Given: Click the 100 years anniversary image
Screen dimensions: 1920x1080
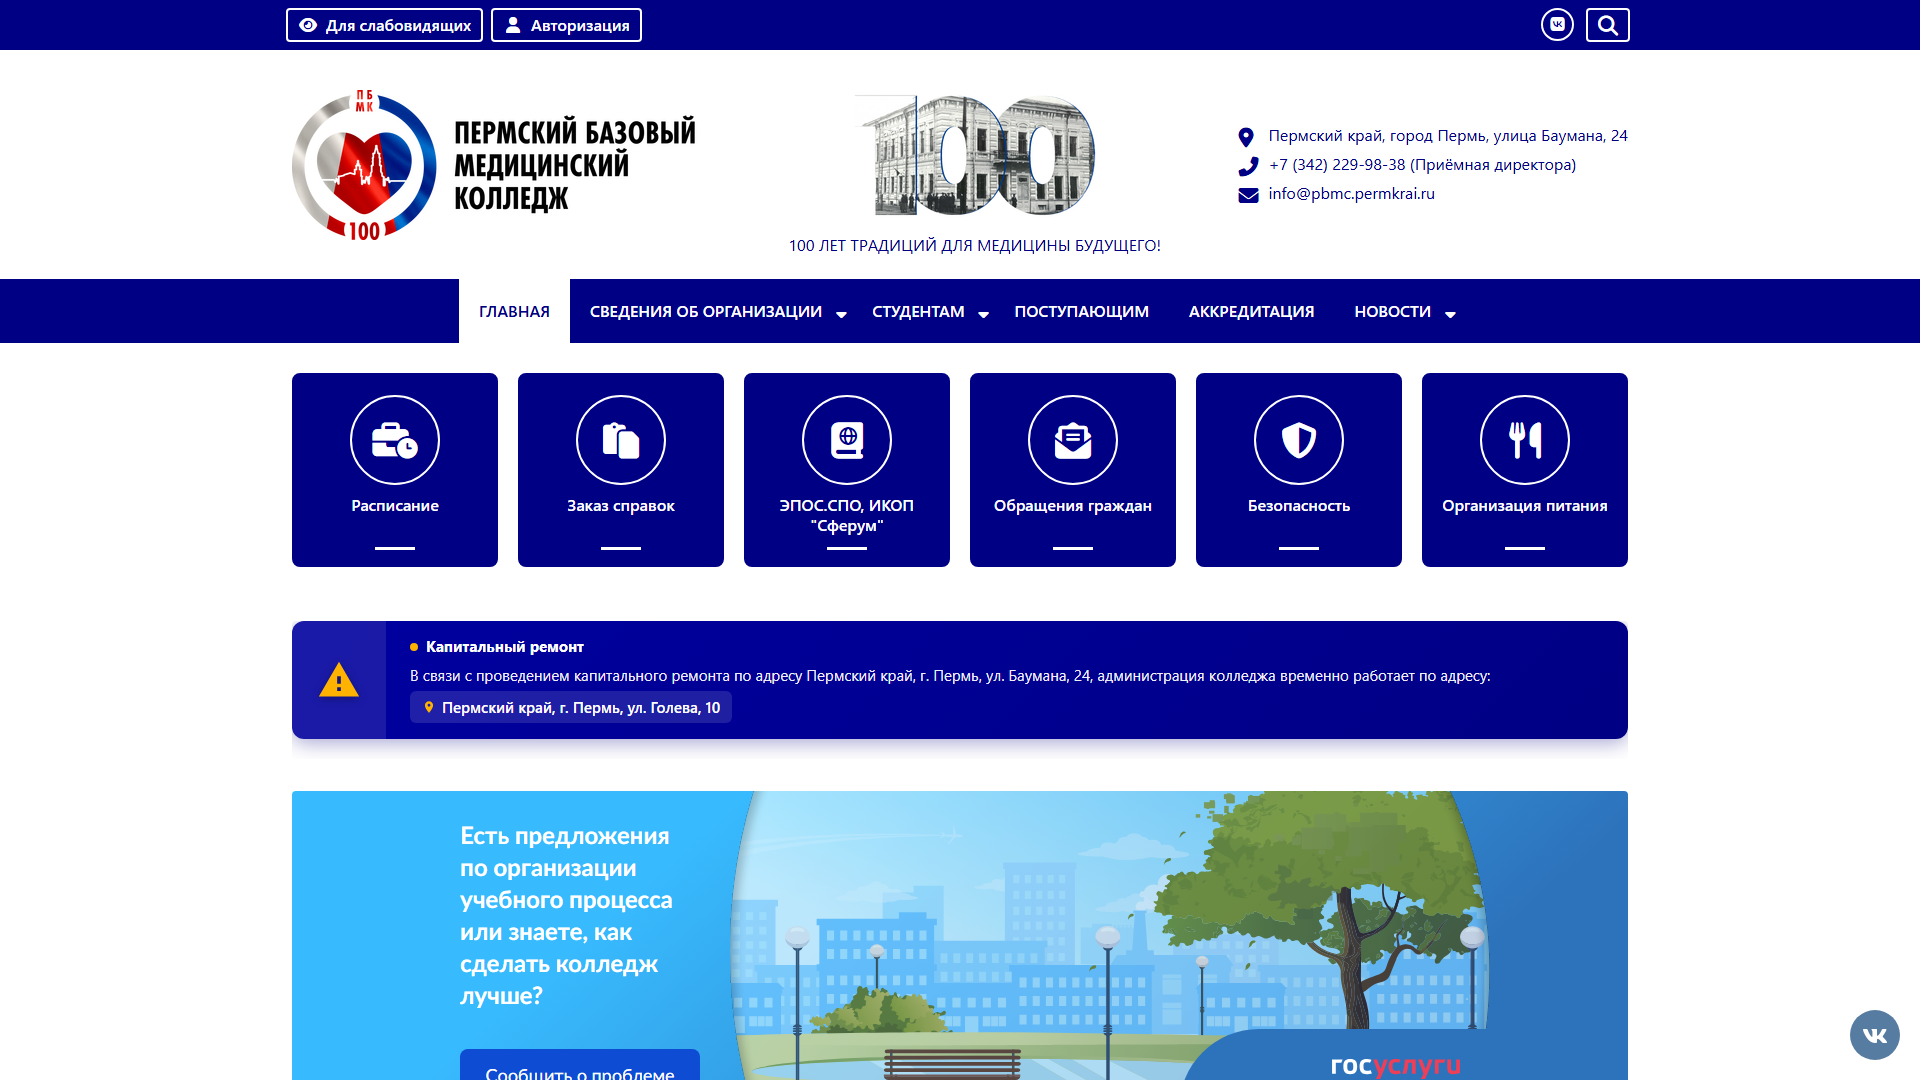Looking at the screenshot, I should pos(975,155).
